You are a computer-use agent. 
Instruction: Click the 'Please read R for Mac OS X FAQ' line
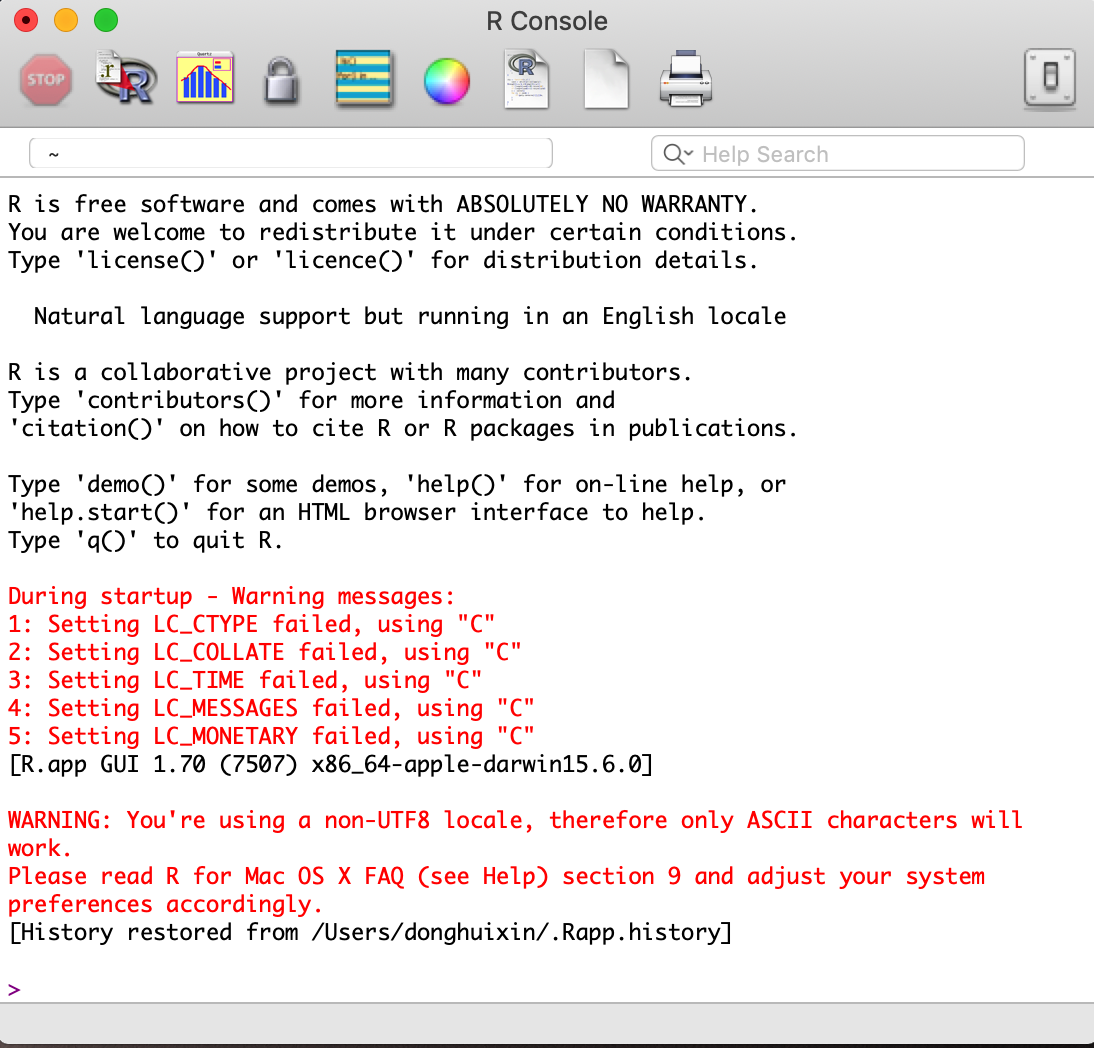497,877
